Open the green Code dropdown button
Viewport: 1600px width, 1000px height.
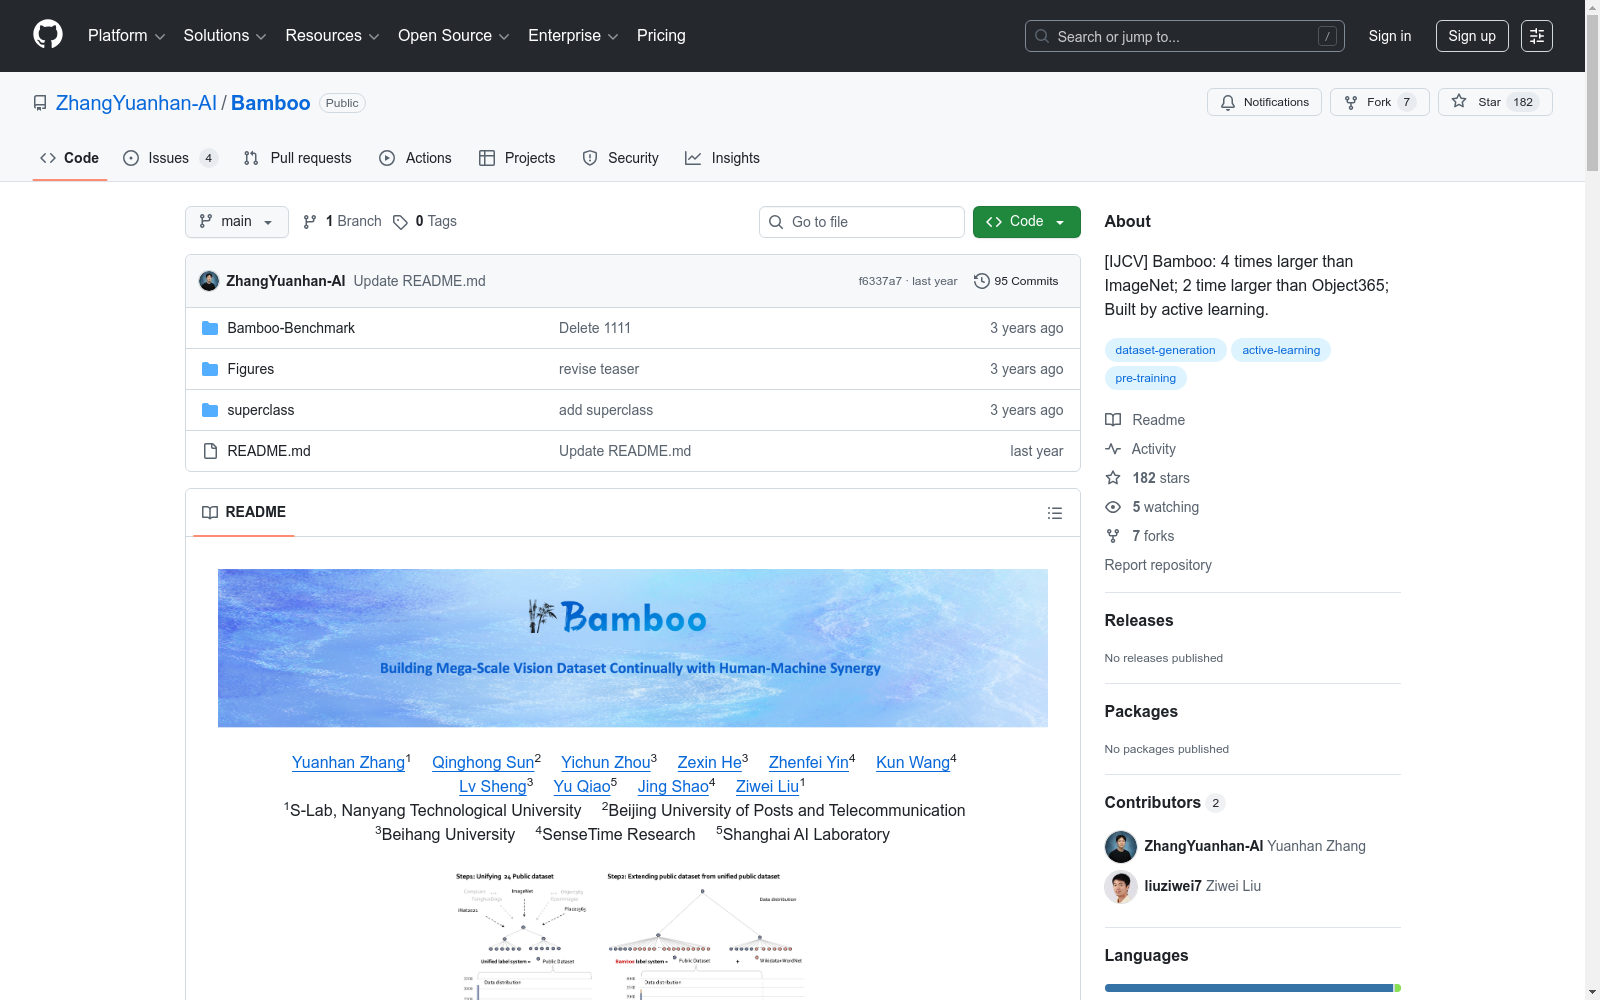click(x=1027, y=222)
